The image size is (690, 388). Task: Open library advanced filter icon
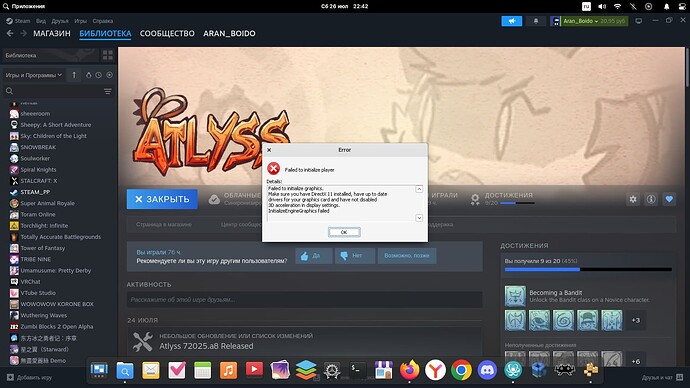[108, 91]
